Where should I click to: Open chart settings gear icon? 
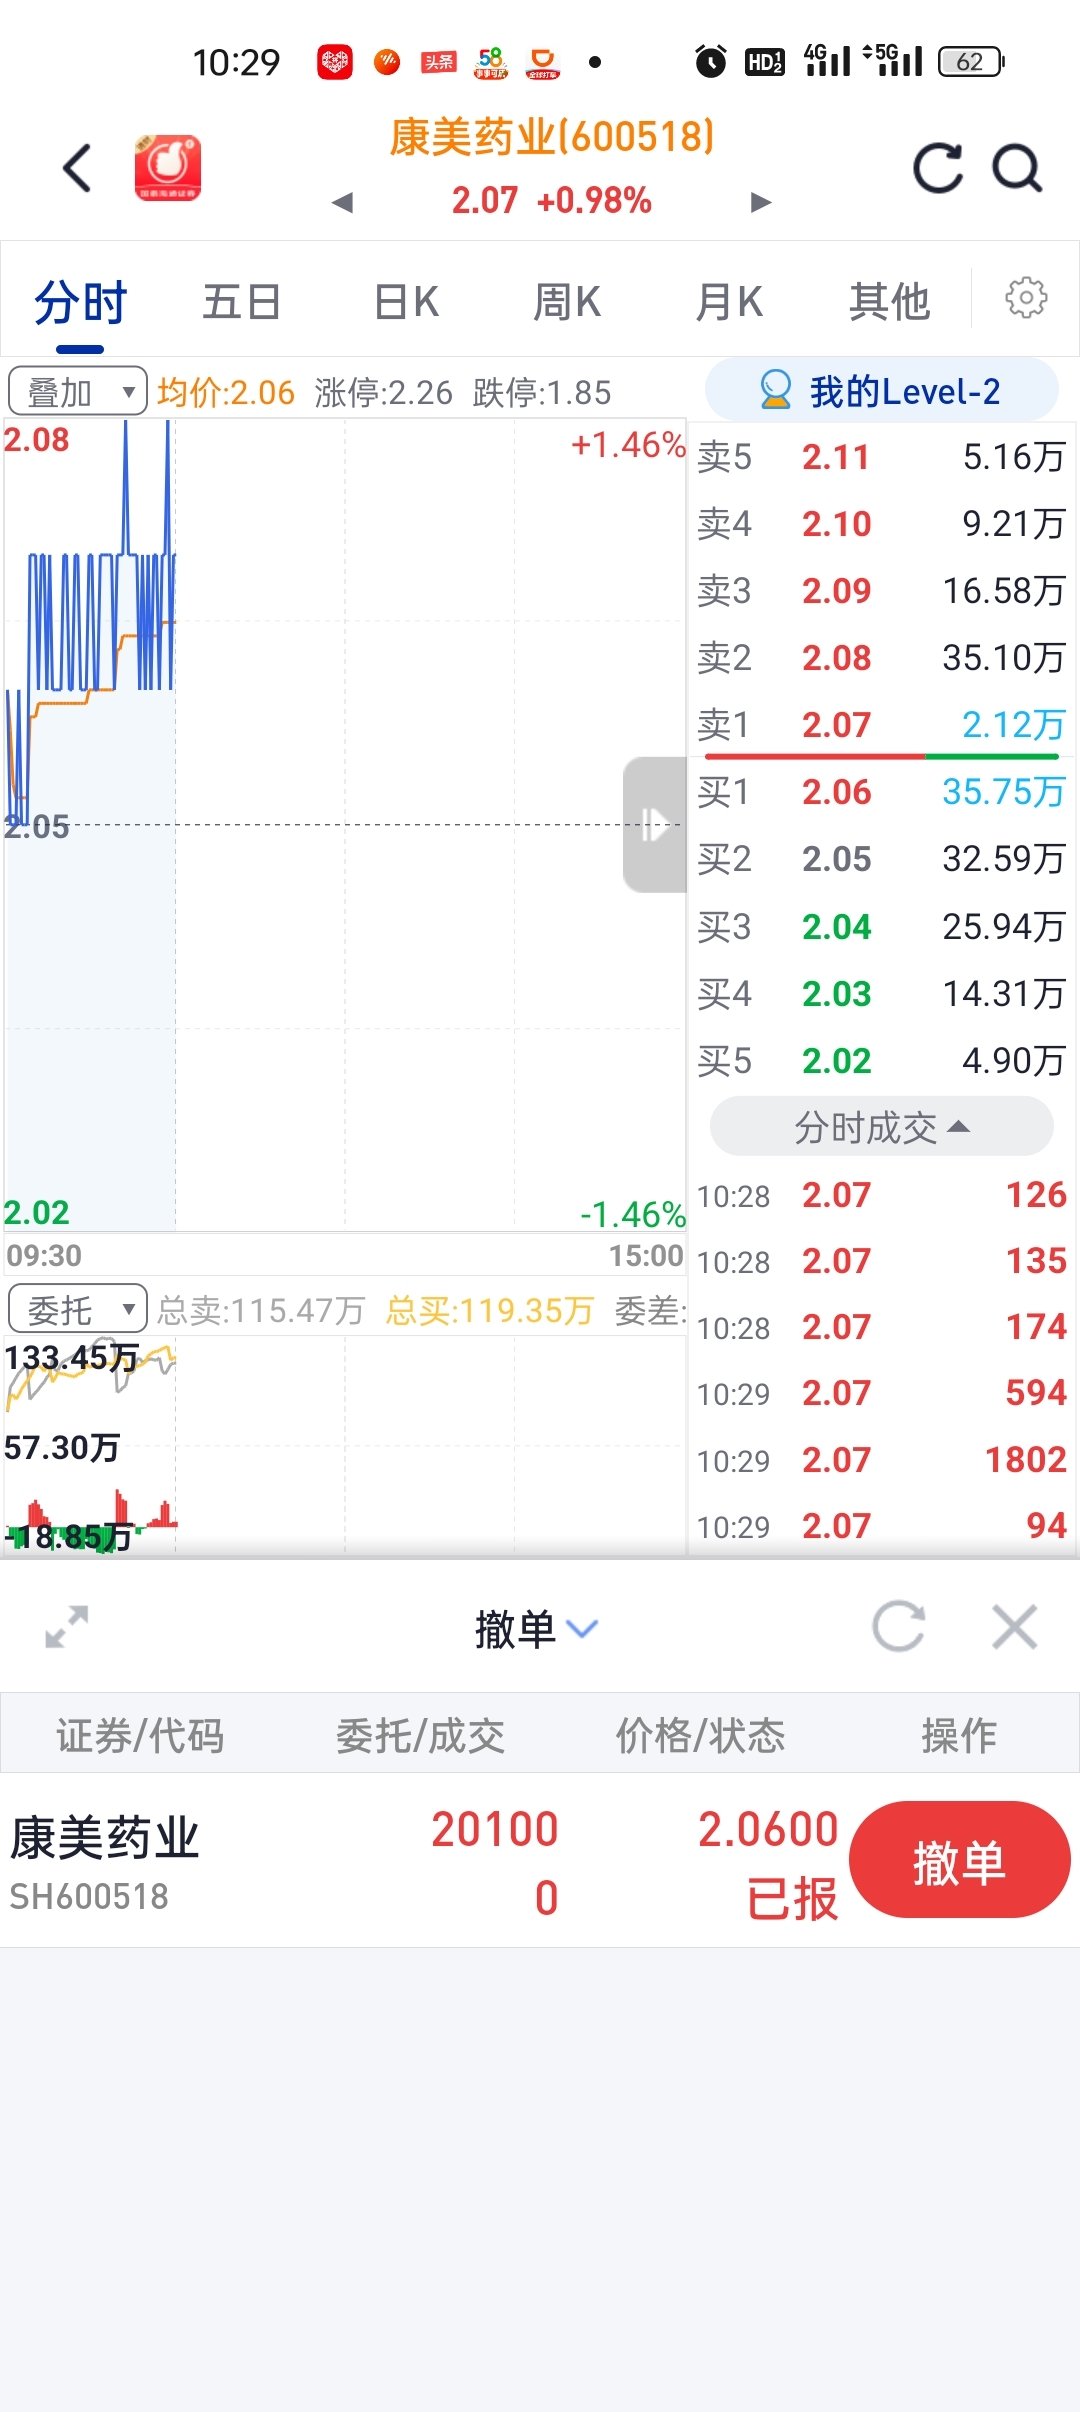[1026, 298]
